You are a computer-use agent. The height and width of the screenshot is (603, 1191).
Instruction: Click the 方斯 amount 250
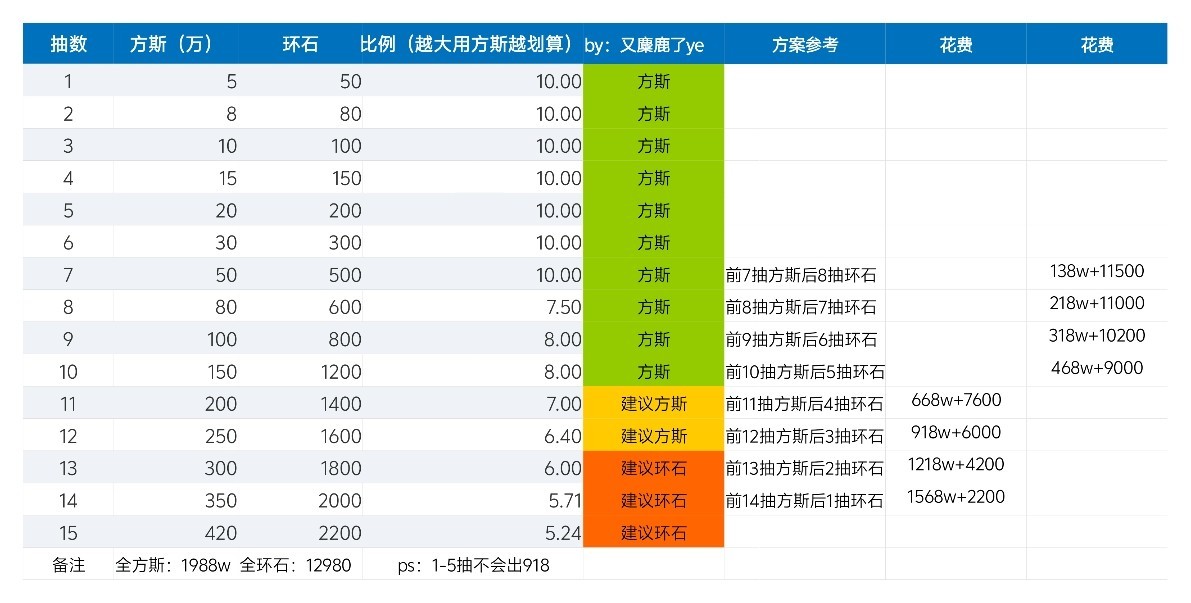221,436
